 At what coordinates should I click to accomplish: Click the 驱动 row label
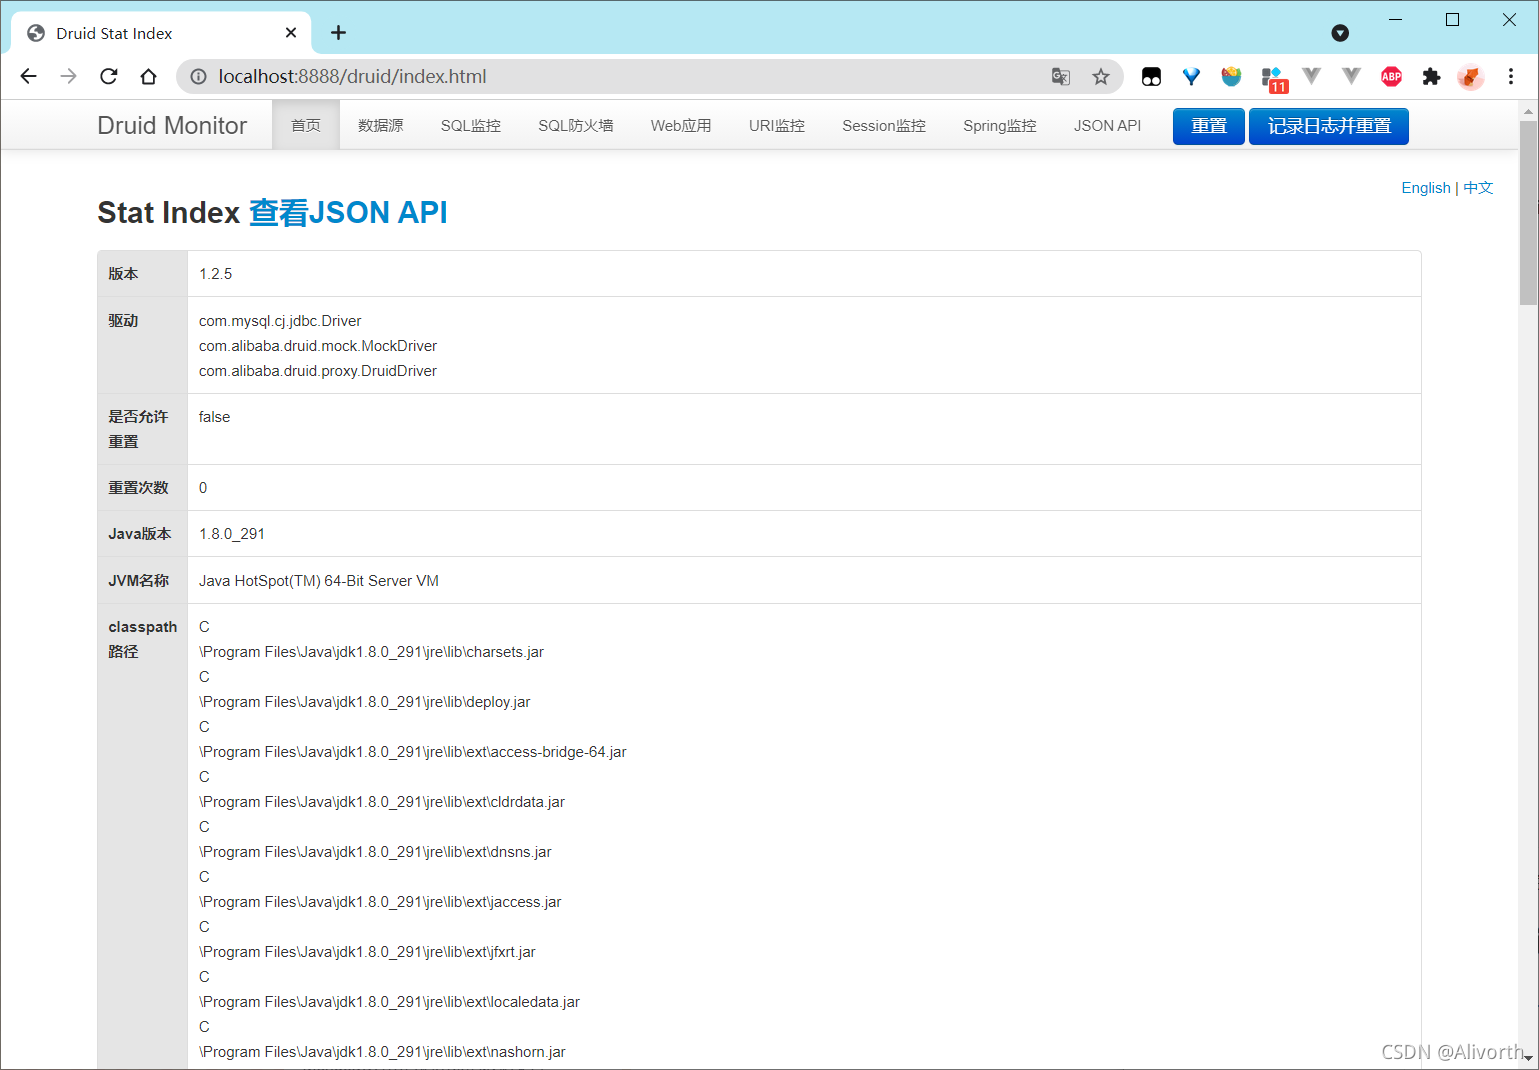(123, 320)
